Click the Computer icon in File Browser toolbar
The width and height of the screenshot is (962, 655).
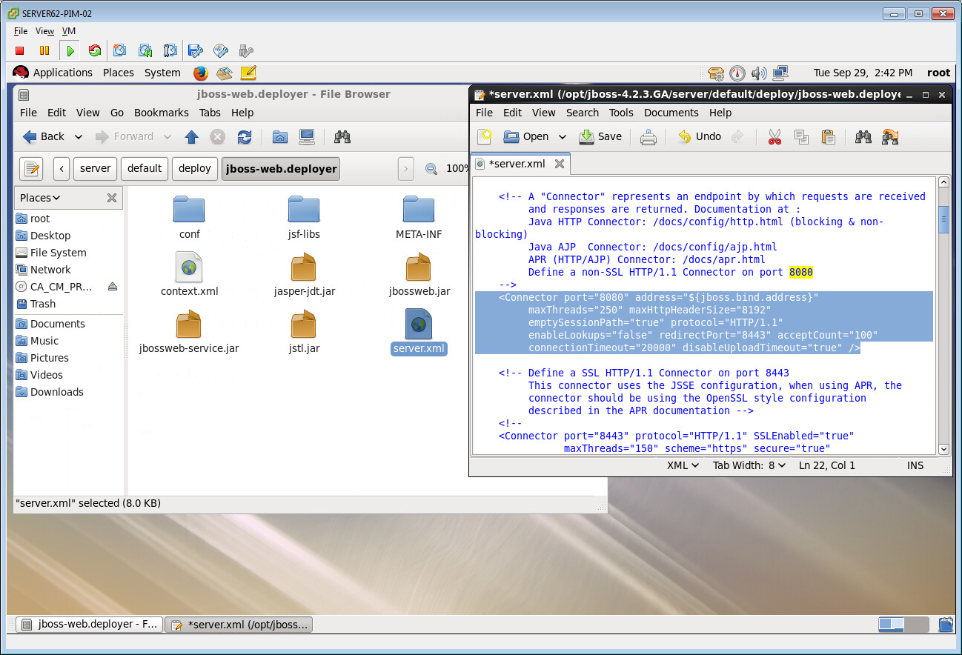coord(306,137)
